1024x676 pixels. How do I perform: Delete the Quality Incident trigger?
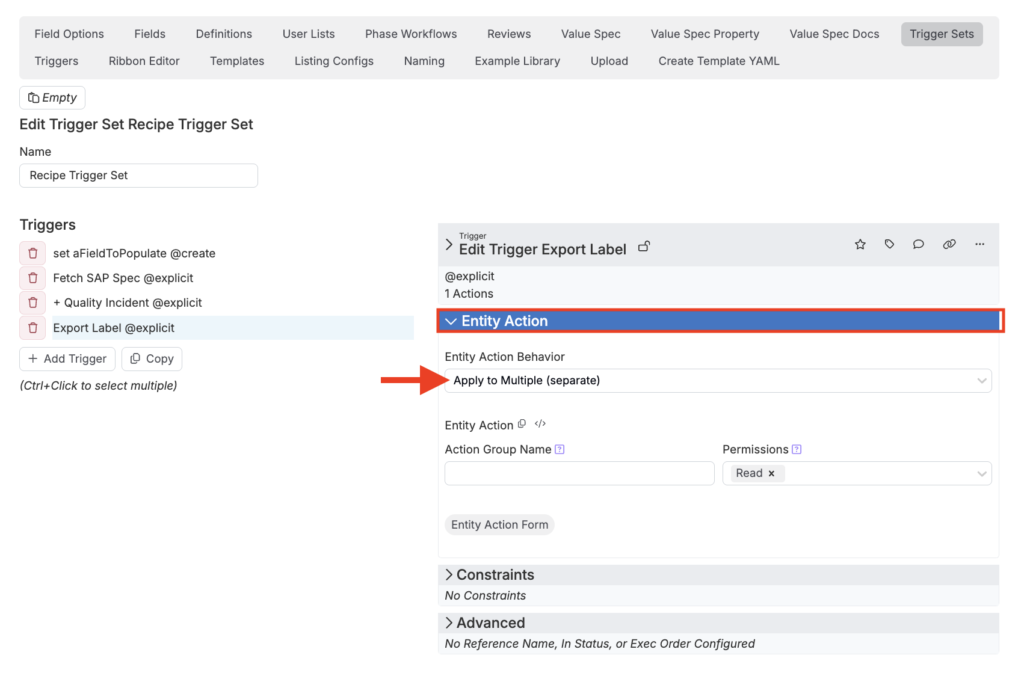(x=33, y=303)
